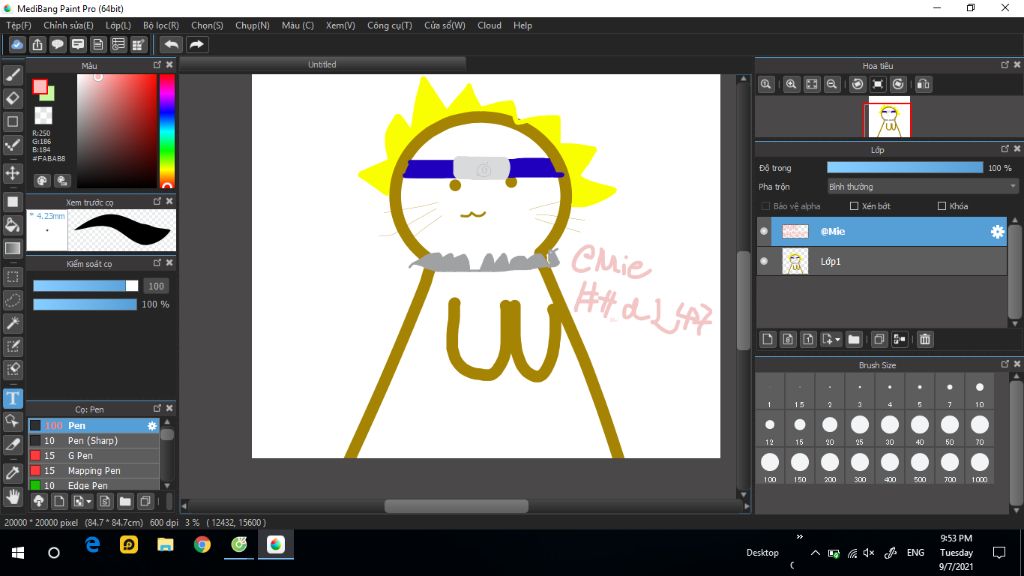Click the brush size value field 100
This screenshot has height=576, width=1024.
coord(156,286)
